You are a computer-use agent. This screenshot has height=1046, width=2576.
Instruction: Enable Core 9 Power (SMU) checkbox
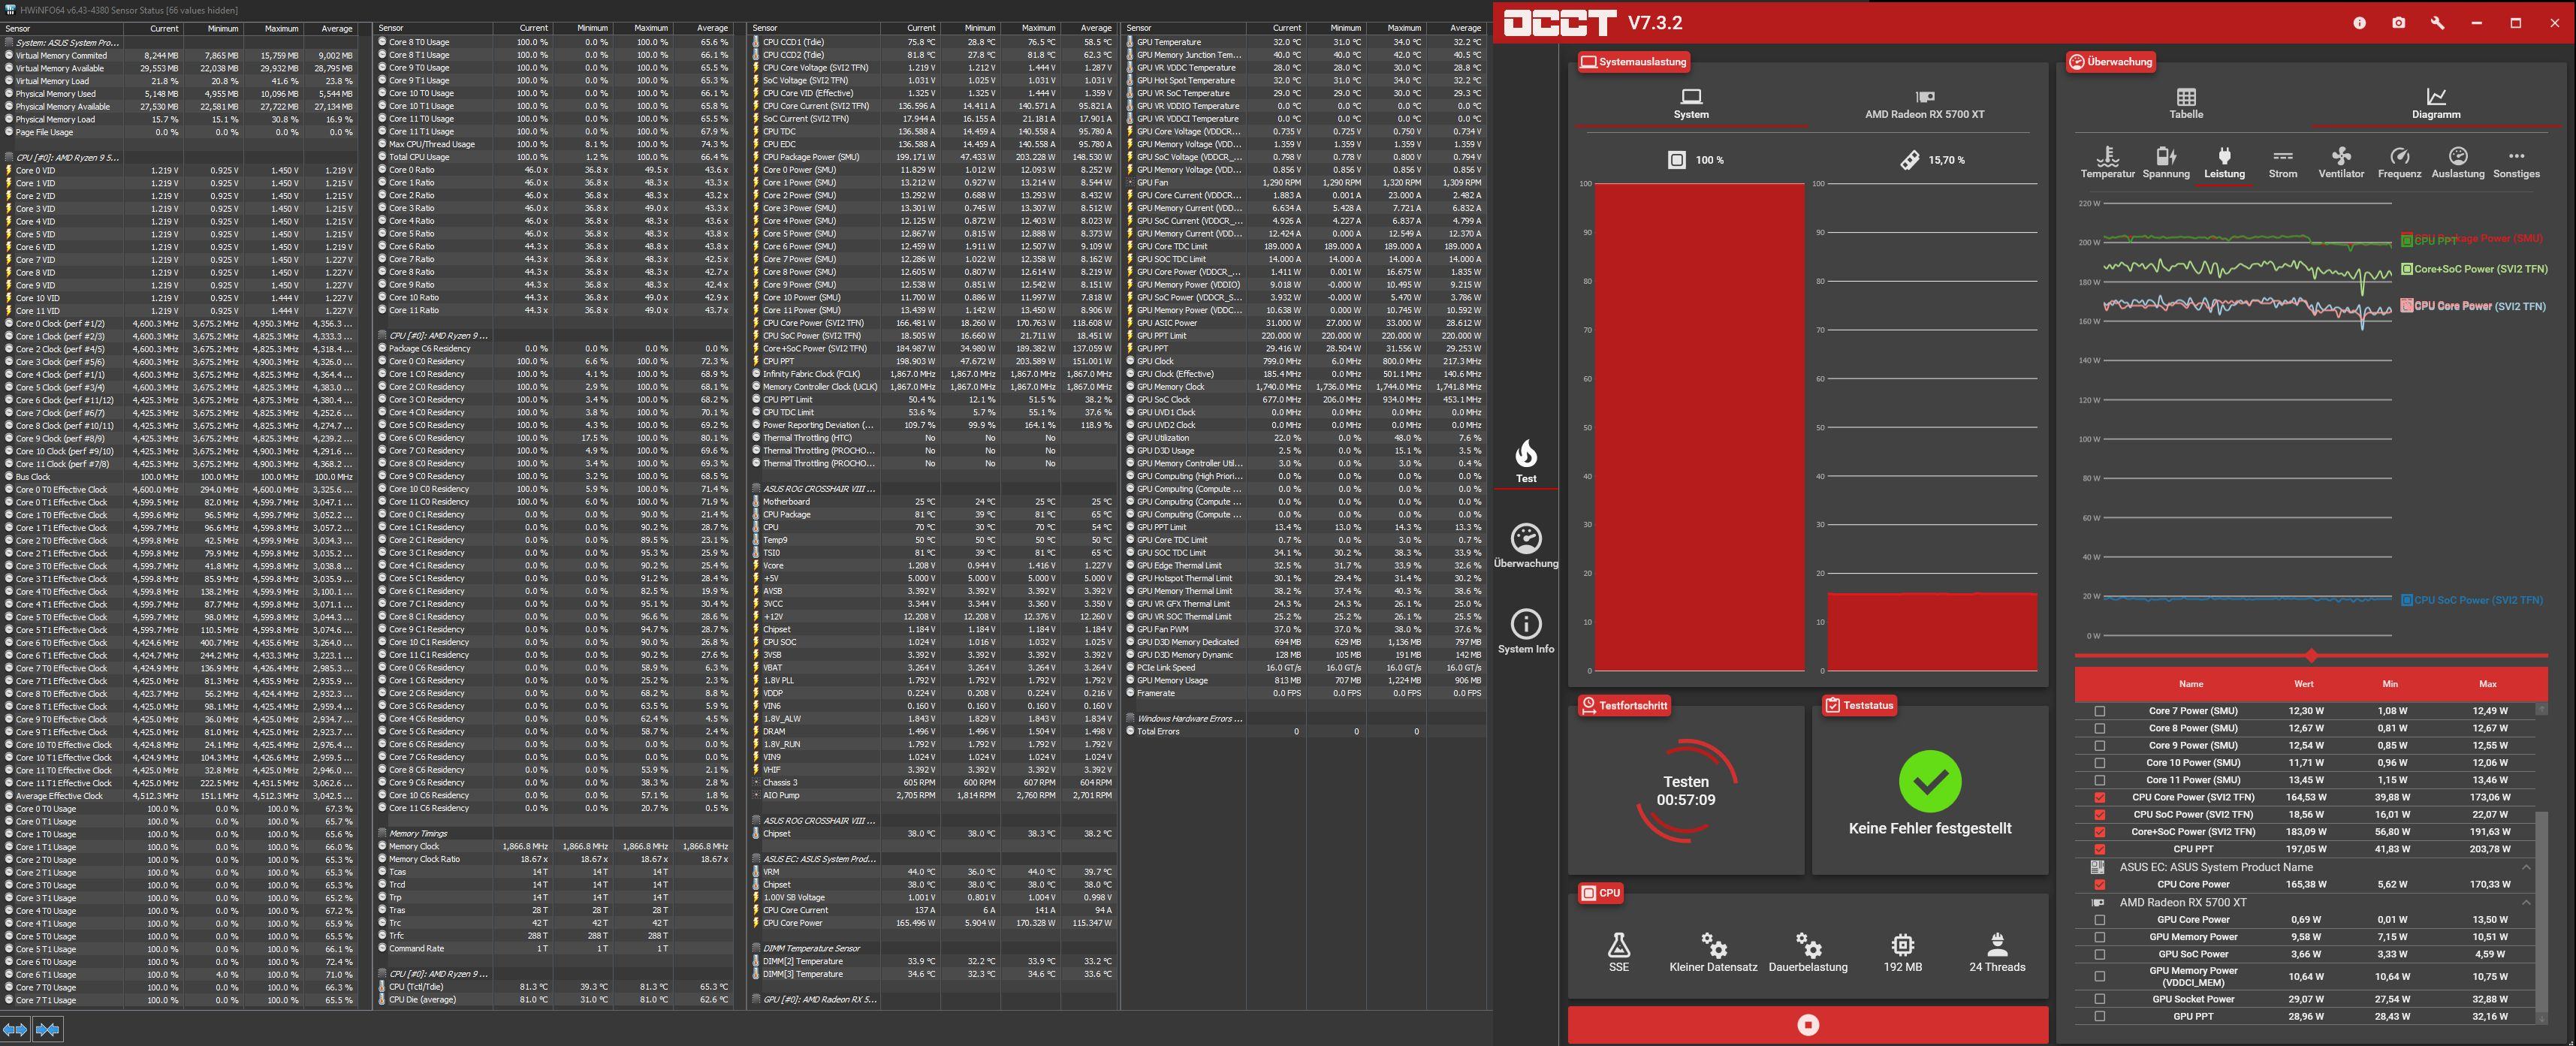click(x=2100, y=745)
